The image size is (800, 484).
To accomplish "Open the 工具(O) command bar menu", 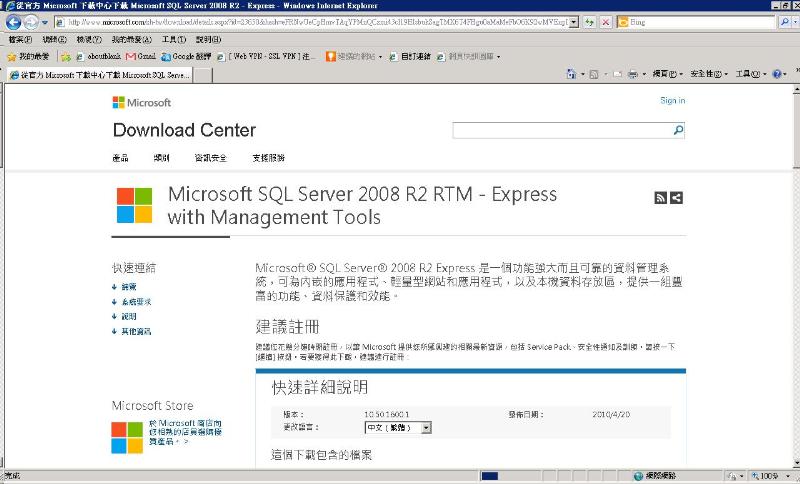I will (x=751, y=74).
